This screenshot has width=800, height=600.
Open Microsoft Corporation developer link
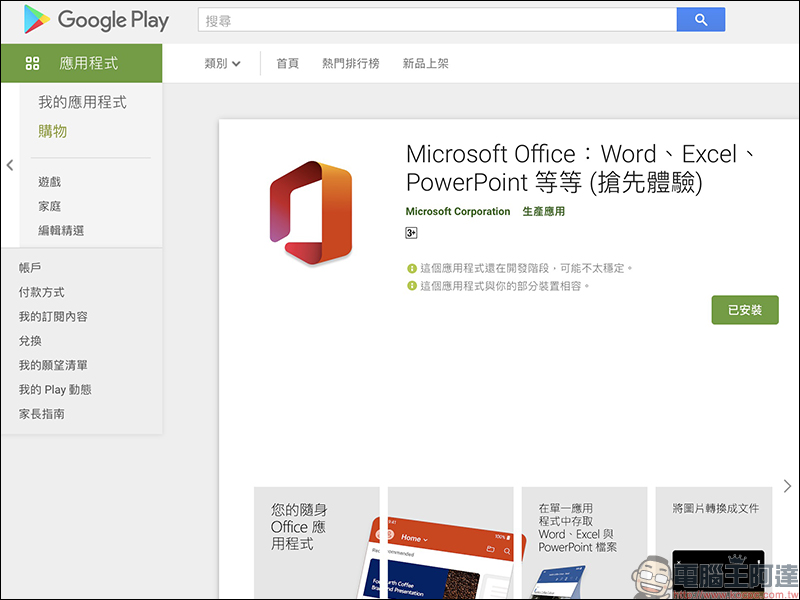pos(458,211)
